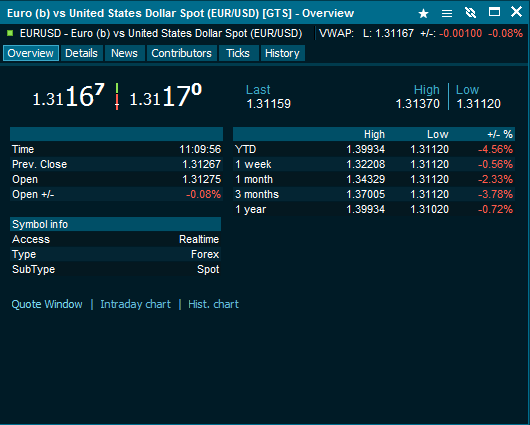This screenshot has width=530, height=425.
Task: Switch to the Contributors tab
Action: (x=182, y=53)
